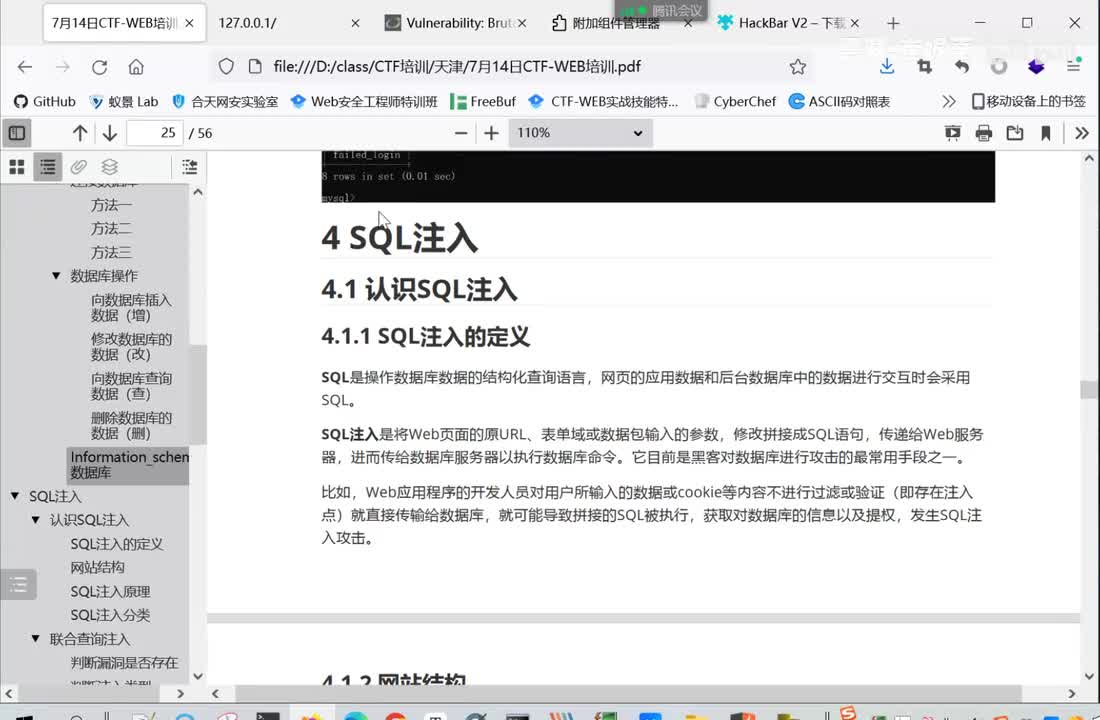Show layers view in sidebar
This screenshot has height=720, width=1100.
pos(109,166)
